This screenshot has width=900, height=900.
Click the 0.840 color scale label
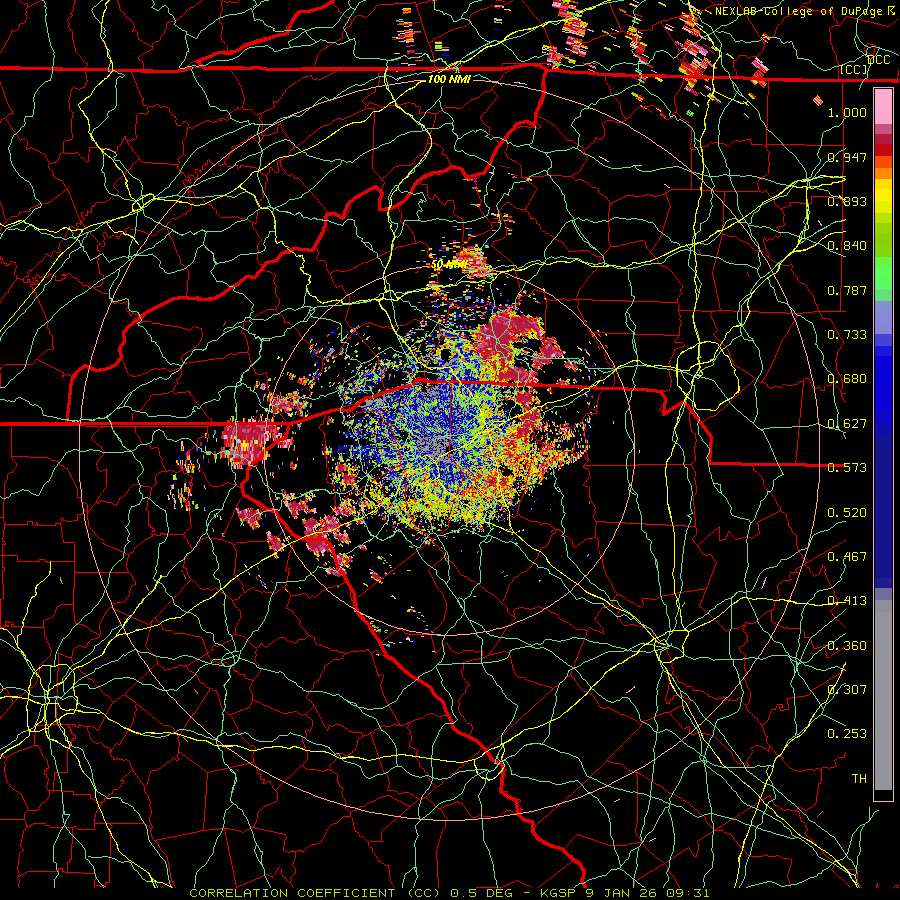click(847, 246)
